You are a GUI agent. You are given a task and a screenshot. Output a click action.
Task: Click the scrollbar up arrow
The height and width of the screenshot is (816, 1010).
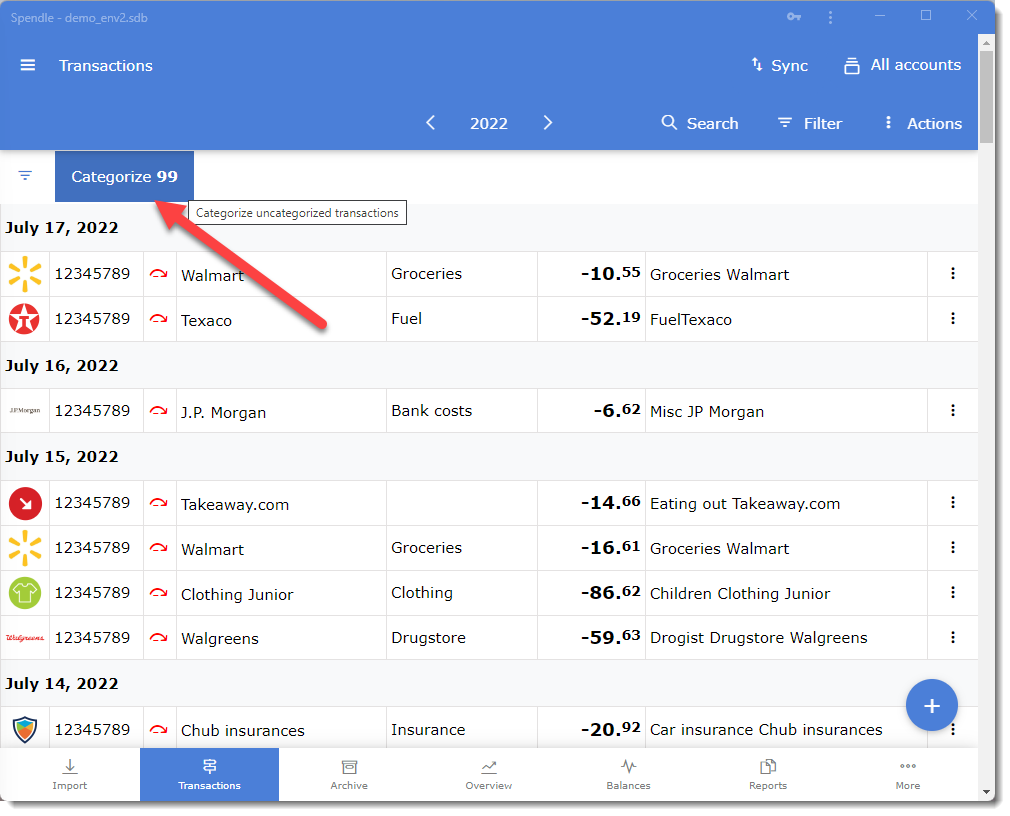click(x=986, y=43)
